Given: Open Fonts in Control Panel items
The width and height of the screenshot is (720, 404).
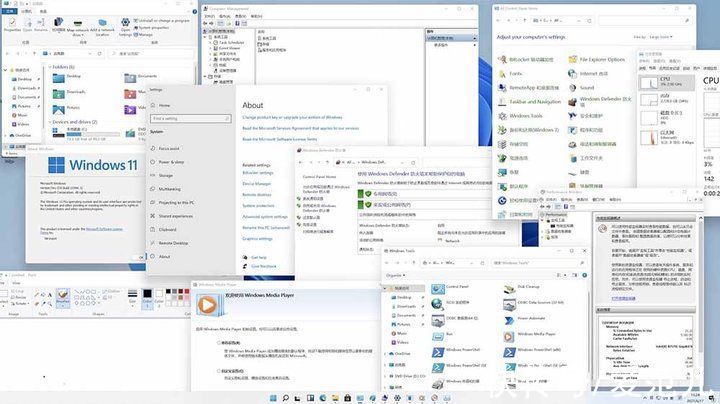Looking at the screenshot, I should [515, 73].
